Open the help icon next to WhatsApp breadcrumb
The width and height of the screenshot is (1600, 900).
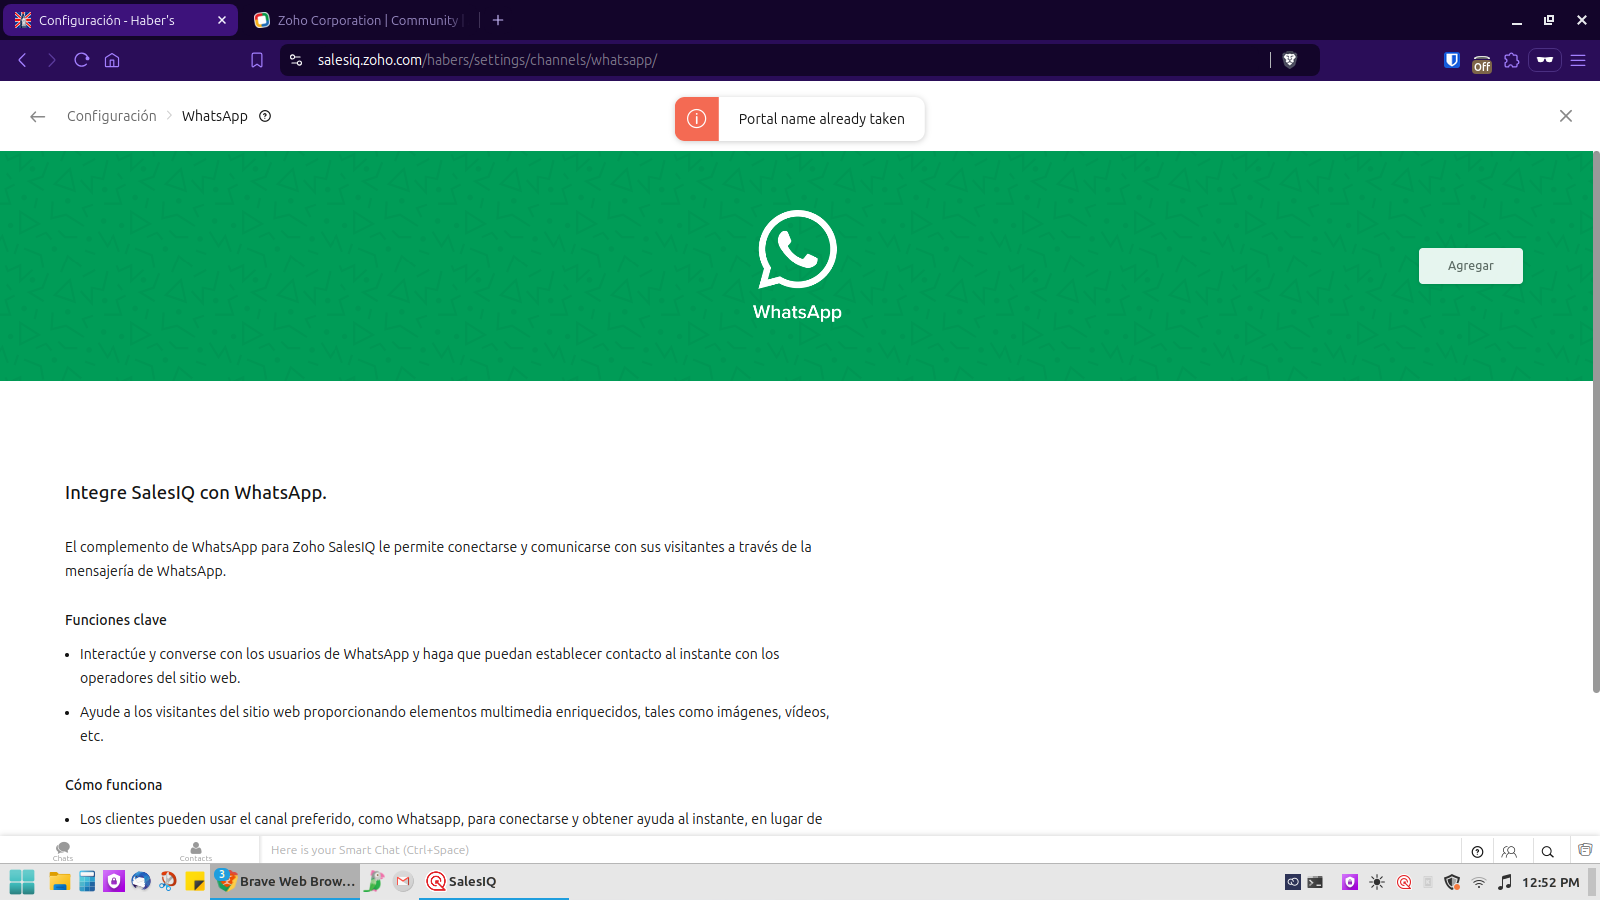(265, 116)
